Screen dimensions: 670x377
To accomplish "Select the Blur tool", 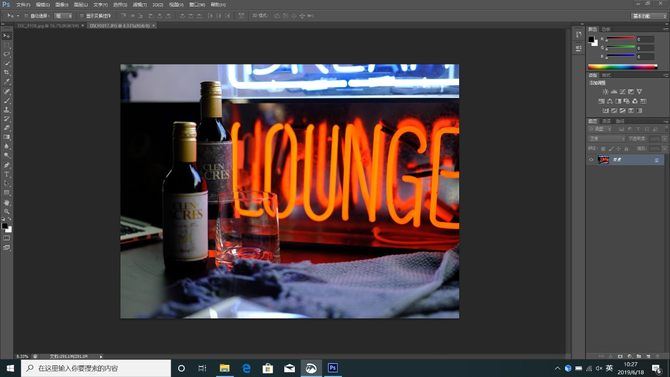I will pyautogui.click(x=6, y=147).
